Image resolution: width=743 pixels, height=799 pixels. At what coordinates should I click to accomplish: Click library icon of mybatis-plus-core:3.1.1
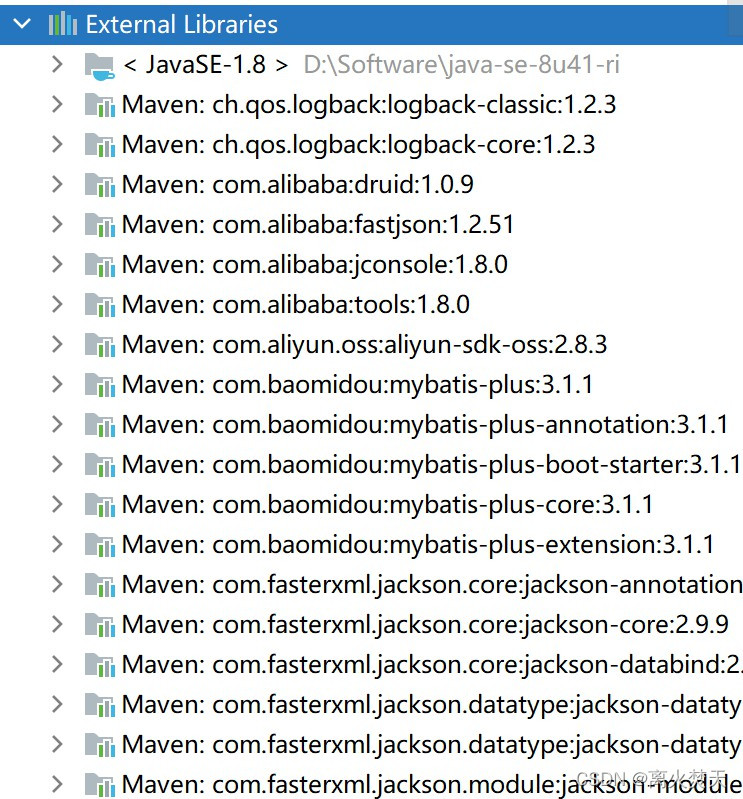(x=100, y=505)
